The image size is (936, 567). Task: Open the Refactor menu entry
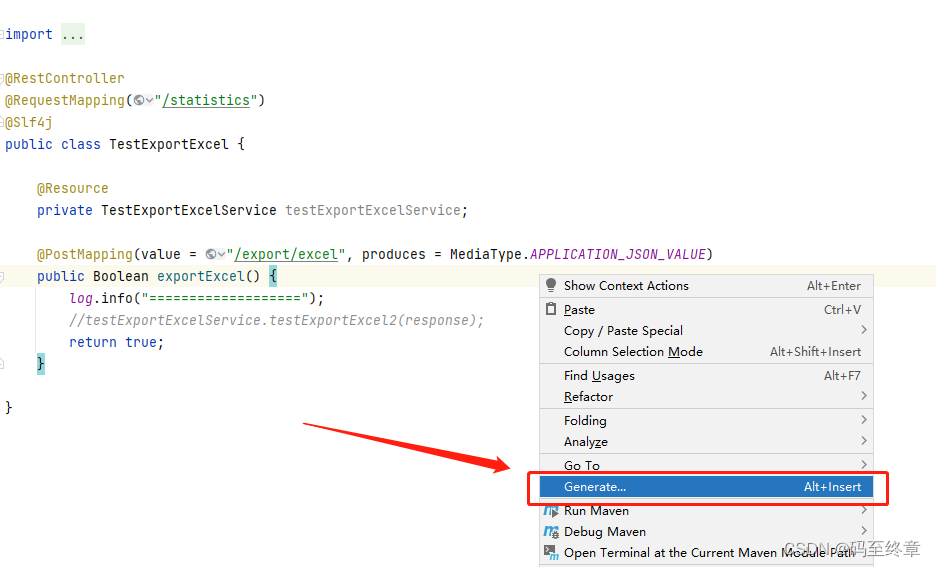click(706, 396)
